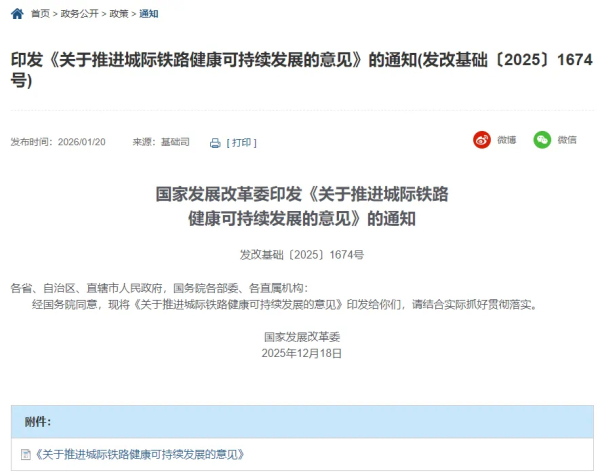Click the page title with 发改基础〔2025〕1674号
This screenshot has width=600, height=475.
click(x=300, y=70)
